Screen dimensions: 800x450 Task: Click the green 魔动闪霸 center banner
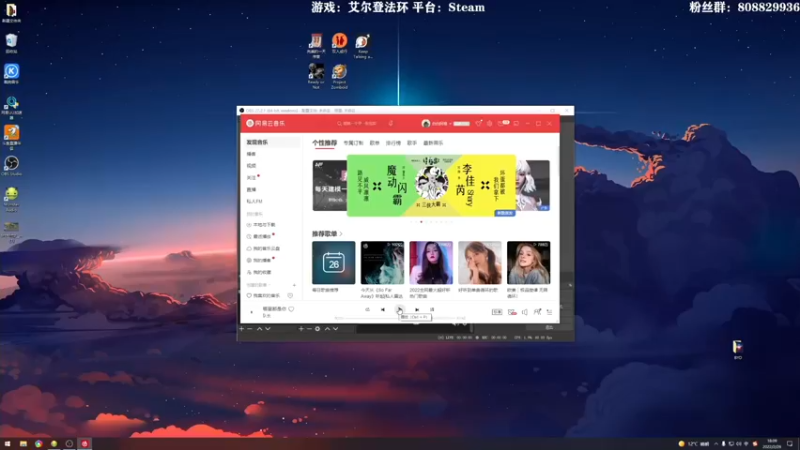point(431,185)
